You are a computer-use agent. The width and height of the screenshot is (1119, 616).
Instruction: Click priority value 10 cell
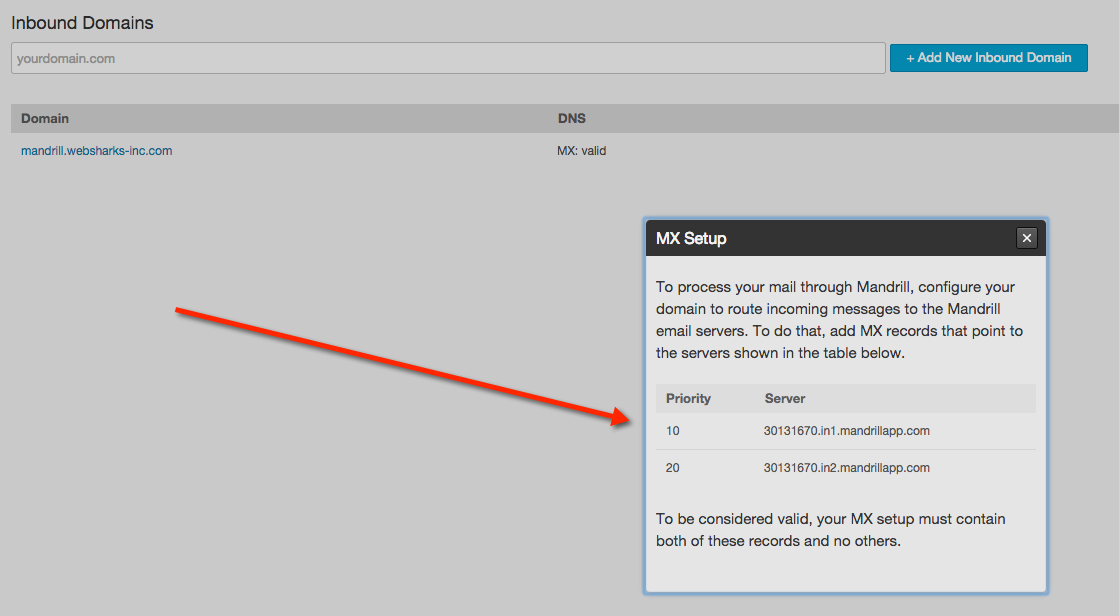pyautogui.click(x=672, y=430)
